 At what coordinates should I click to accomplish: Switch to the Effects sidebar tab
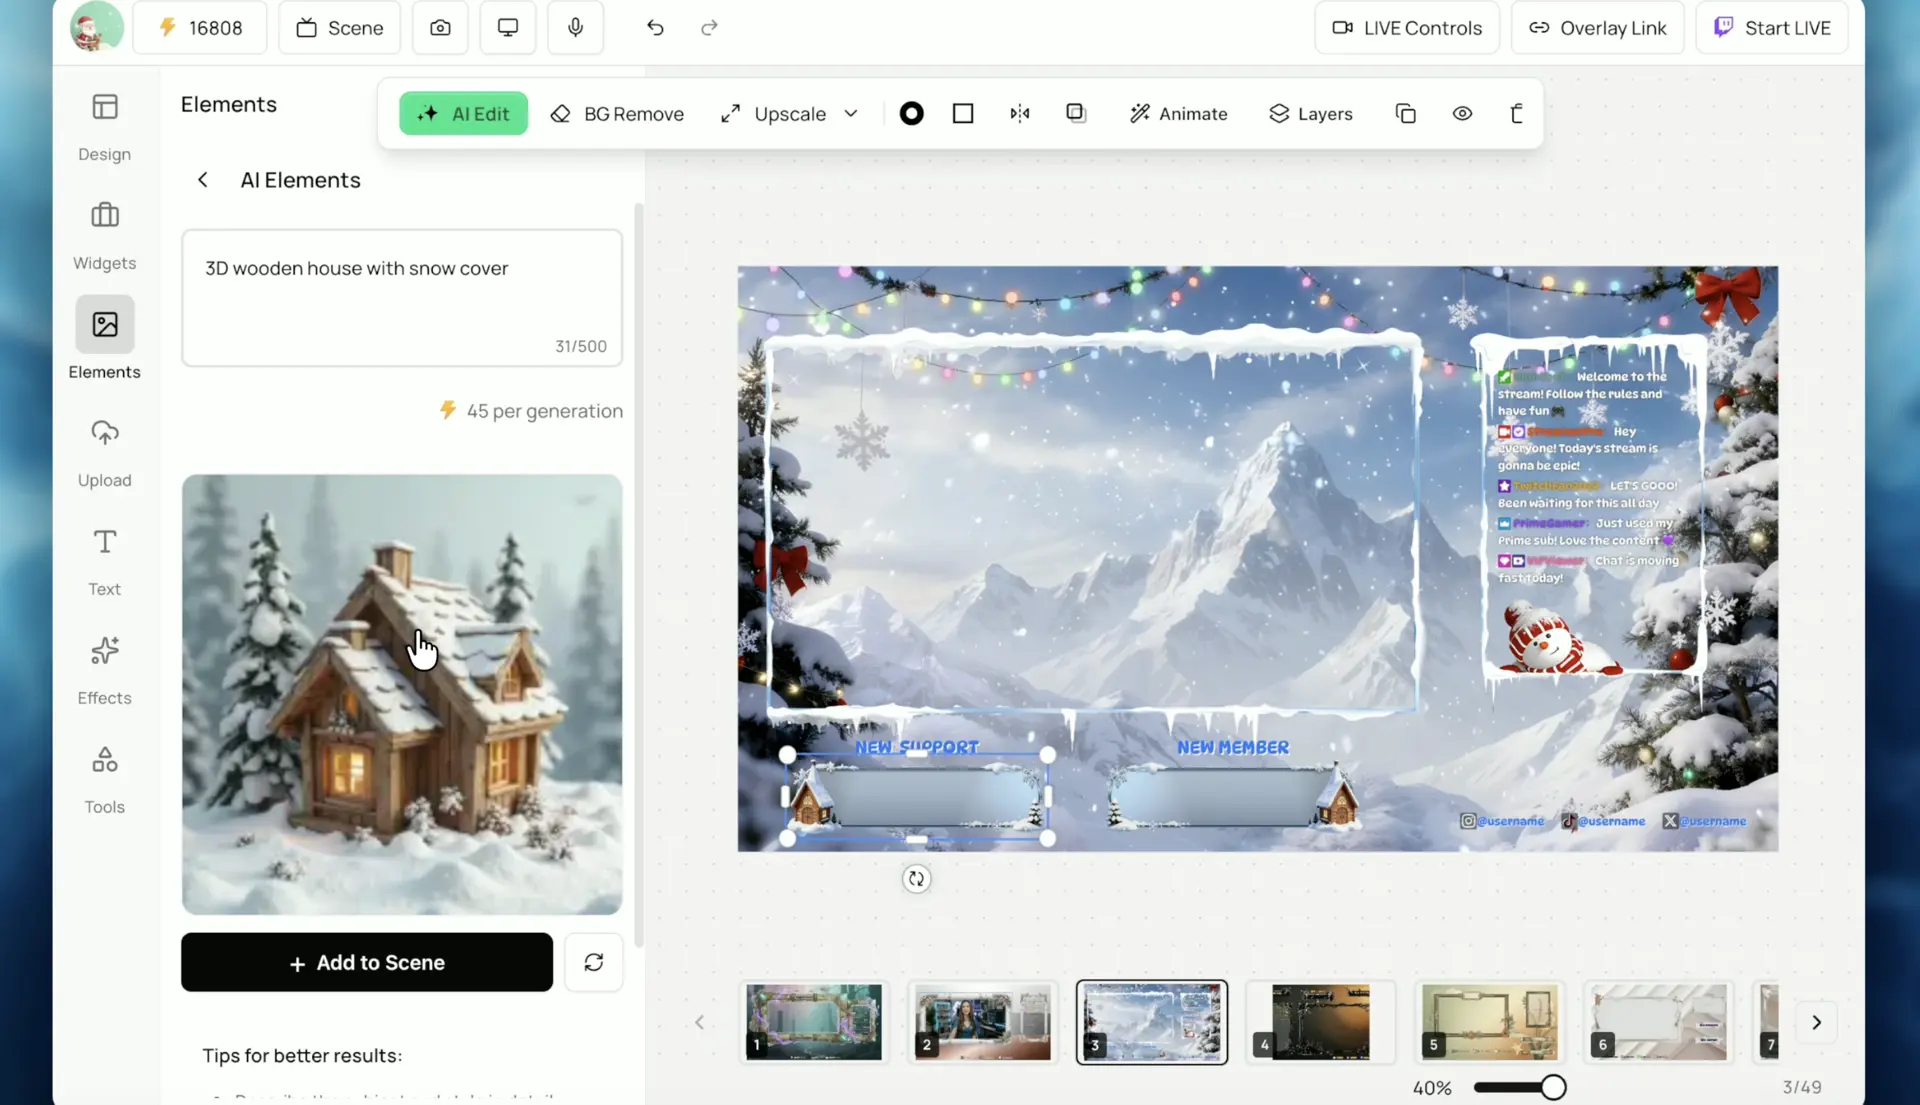[x=105, y=670]
